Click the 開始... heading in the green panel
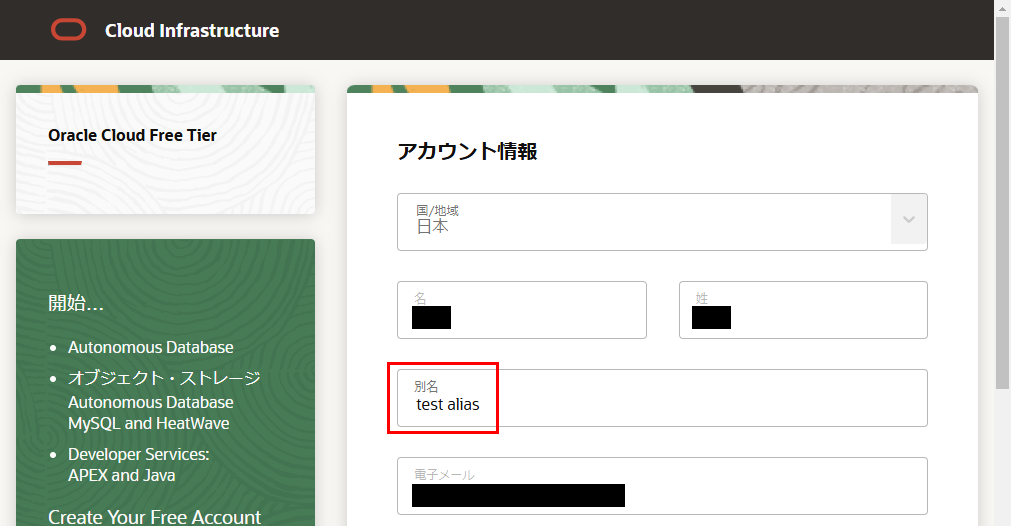The image size is (1011, 526). [76, 303]
